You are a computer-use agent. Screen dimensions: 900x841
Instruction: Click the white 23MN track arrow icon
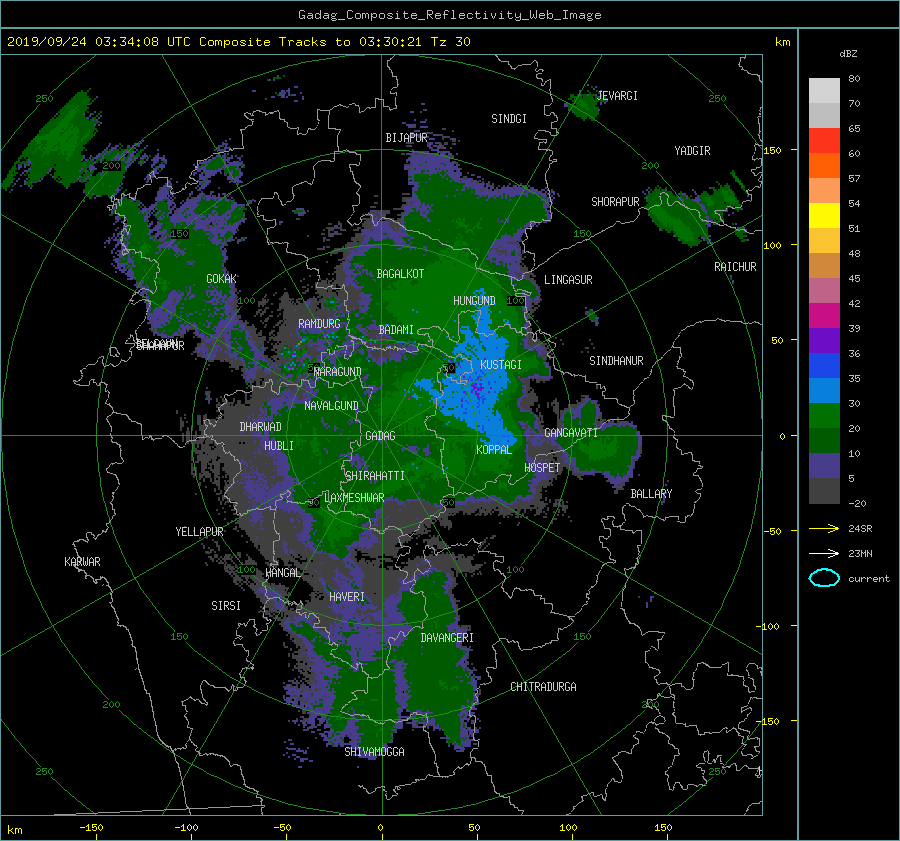(x=824, y=553)
